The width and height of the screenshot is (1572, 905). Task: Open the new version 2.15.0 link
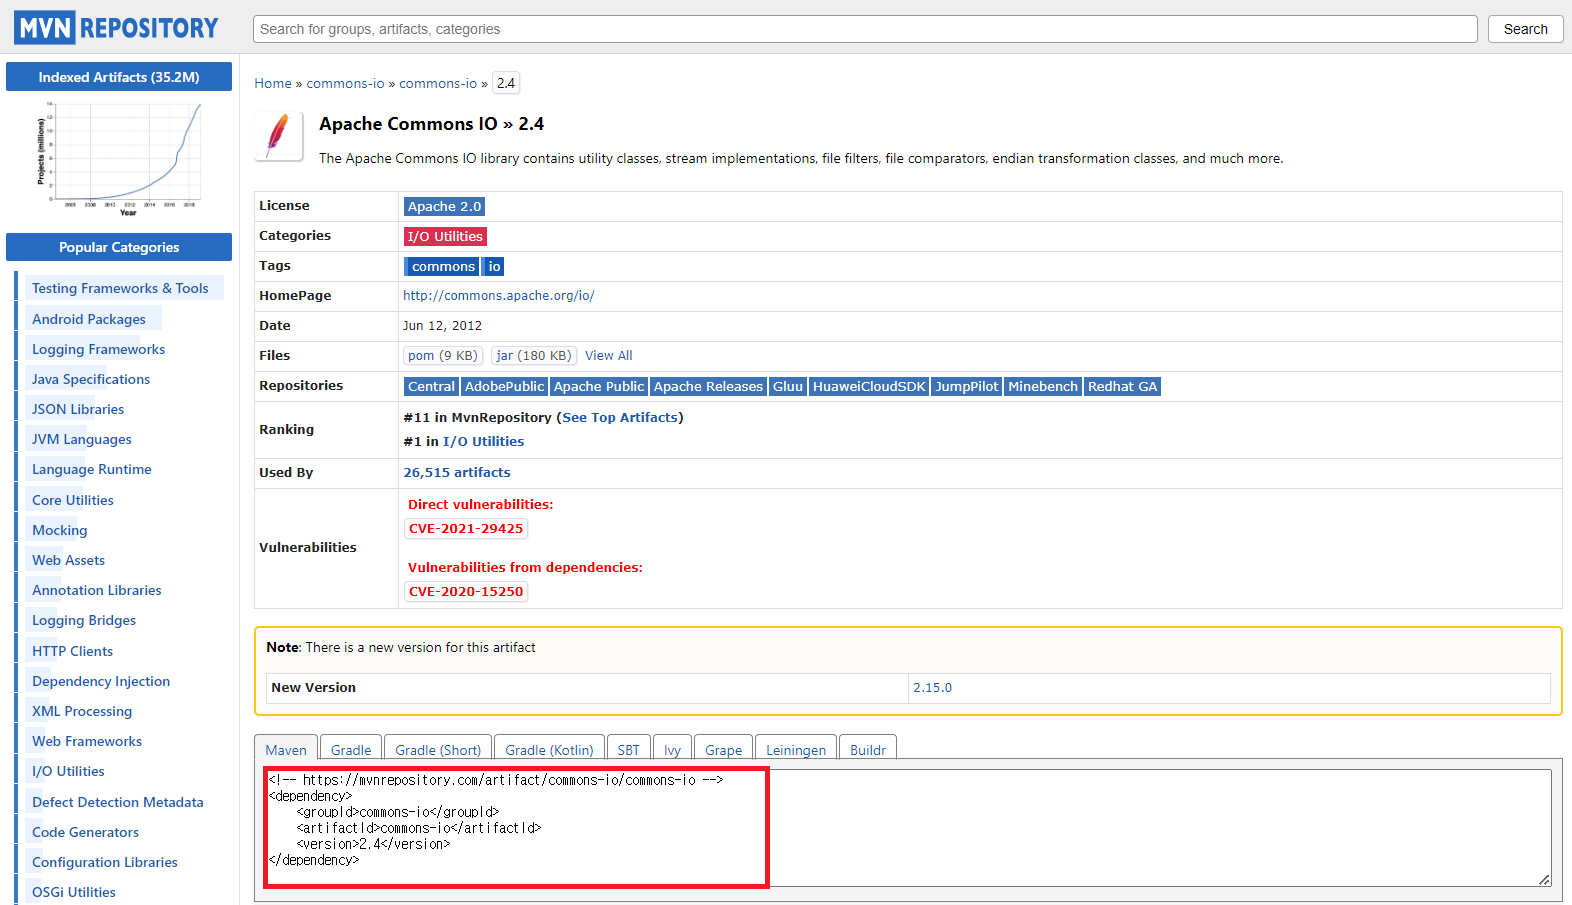point(932,687)
